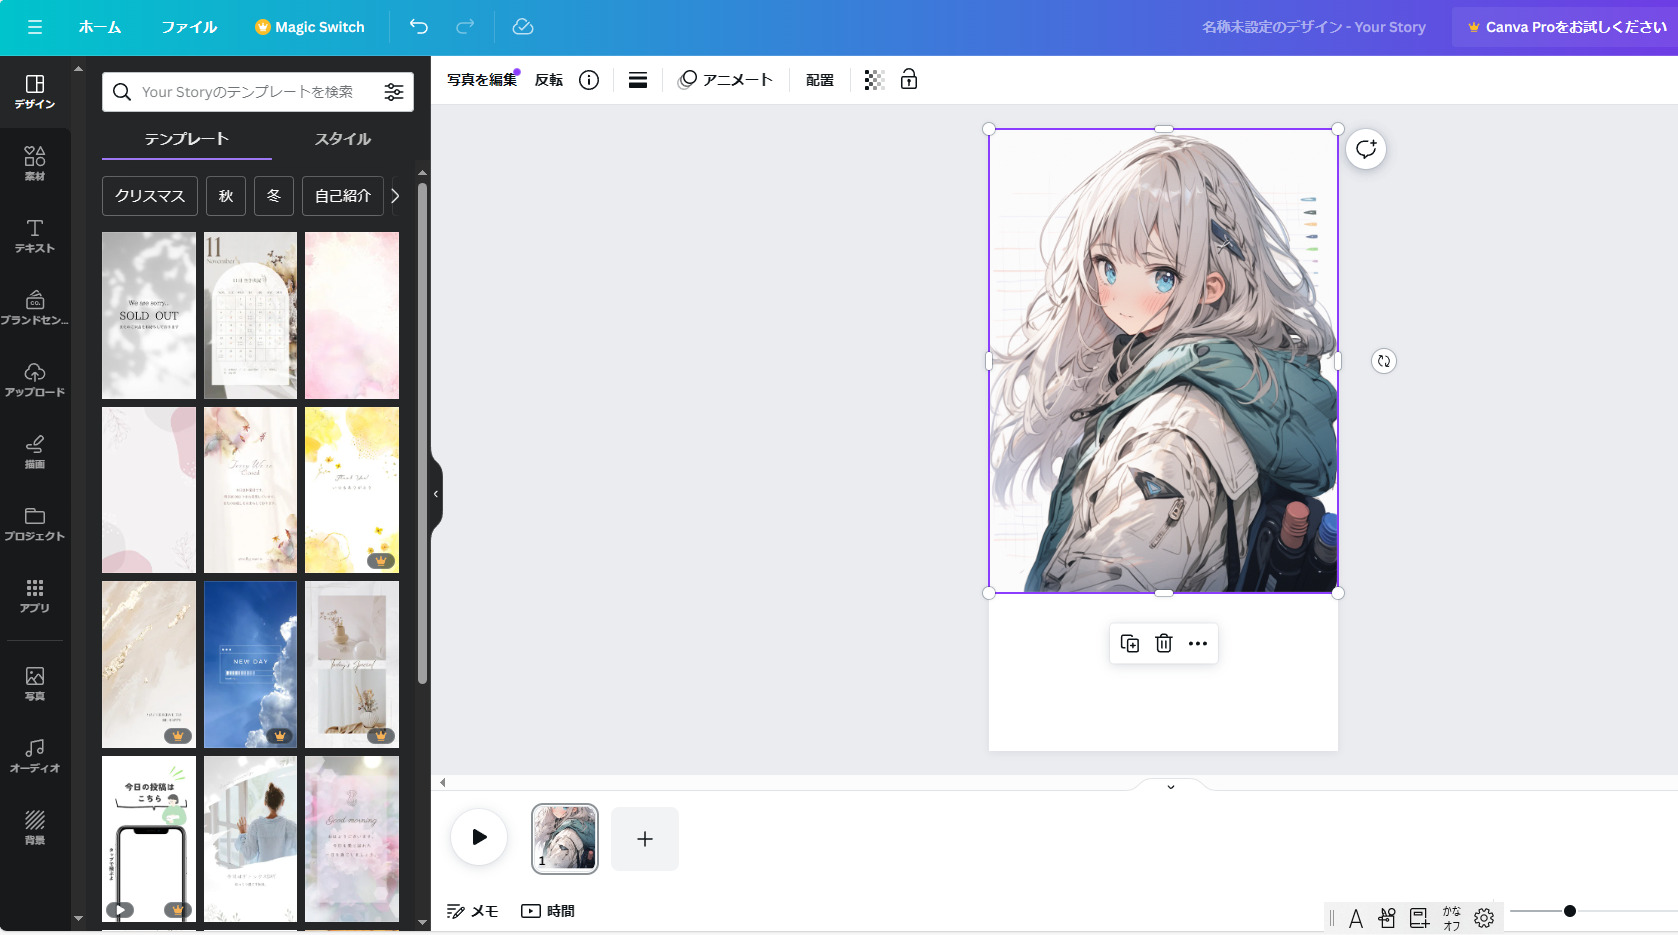Open the ホーム menu
The width and height of the screenshot is (1678, 935).
(x=100, y=27)
